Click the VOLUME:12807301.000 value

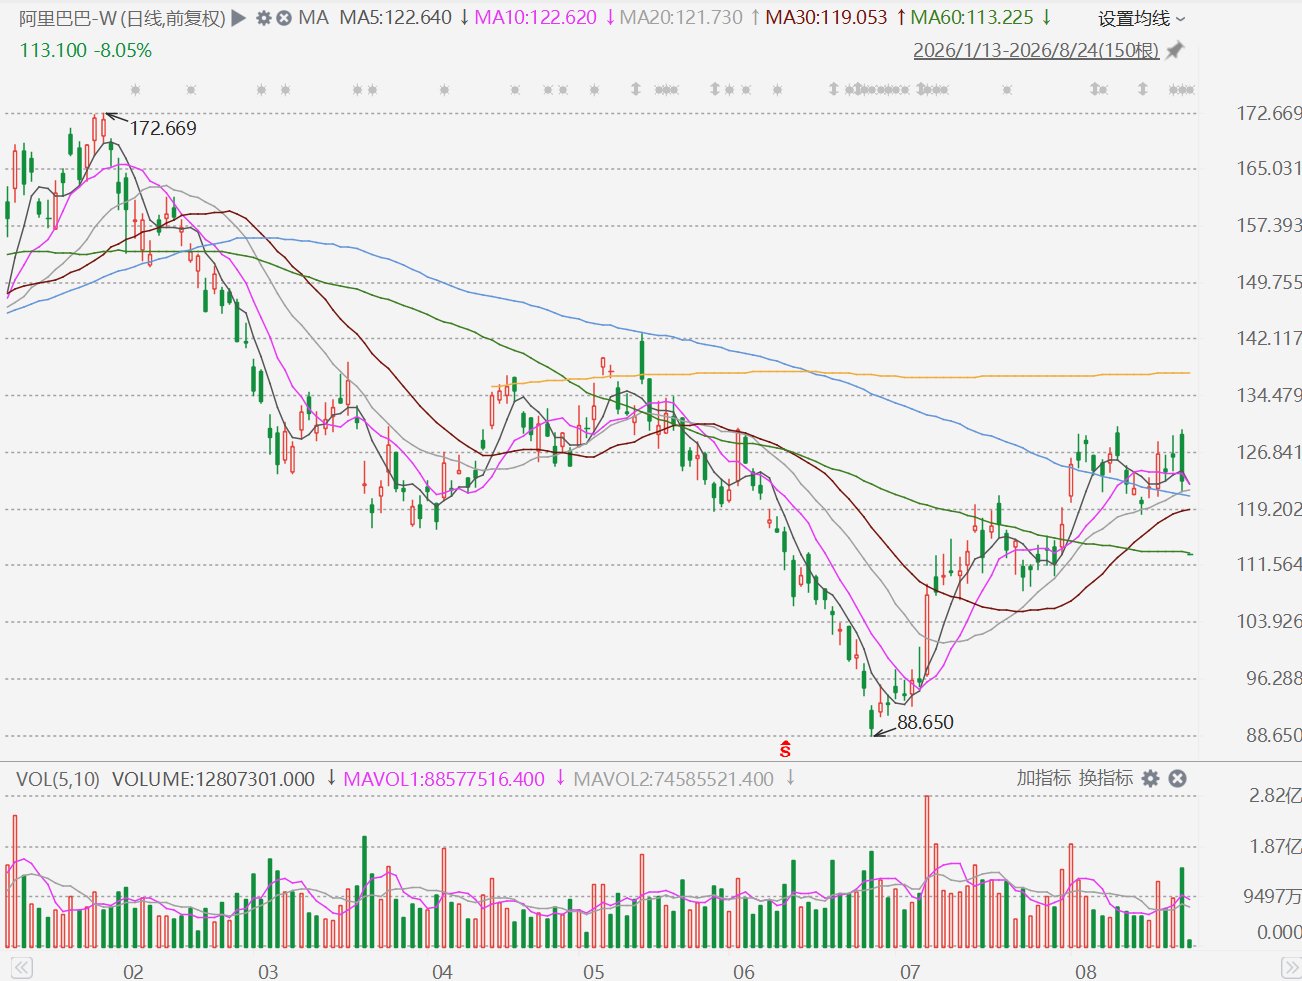(x=213, y=778)
